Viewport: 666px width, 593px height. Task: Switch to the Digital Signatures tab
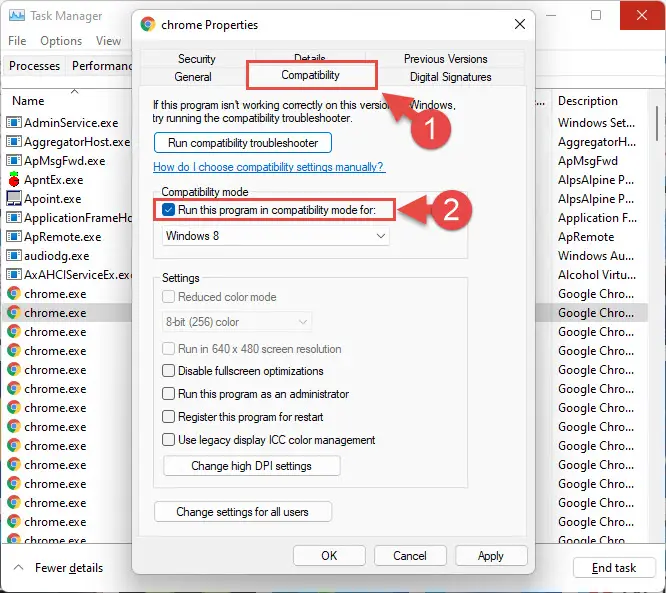click(450, 77)
